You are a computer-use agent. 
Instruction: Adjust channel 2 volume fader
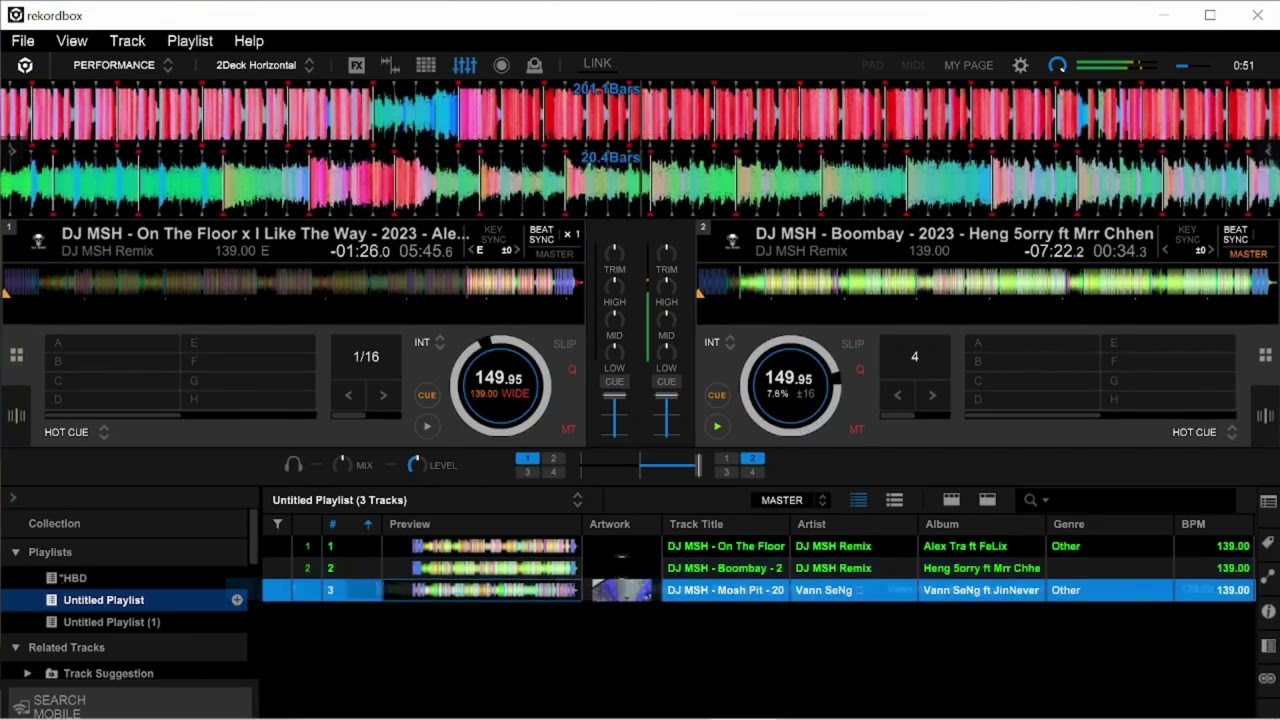pos(666,396)
